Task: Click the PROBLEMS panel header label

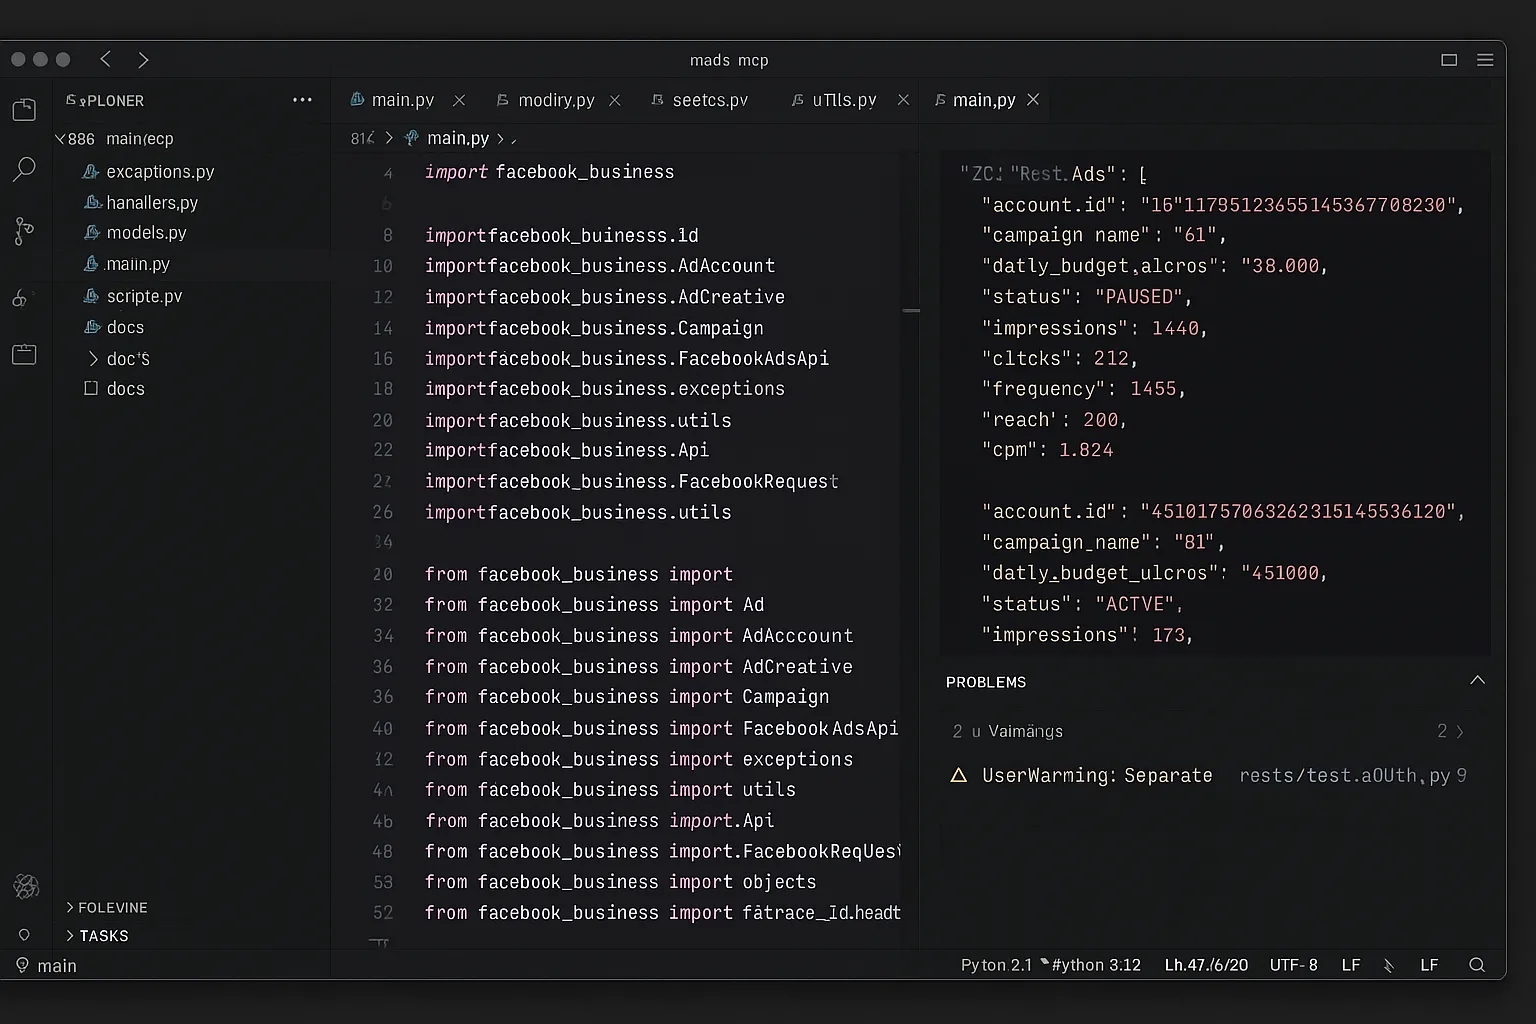Action: 986,682
